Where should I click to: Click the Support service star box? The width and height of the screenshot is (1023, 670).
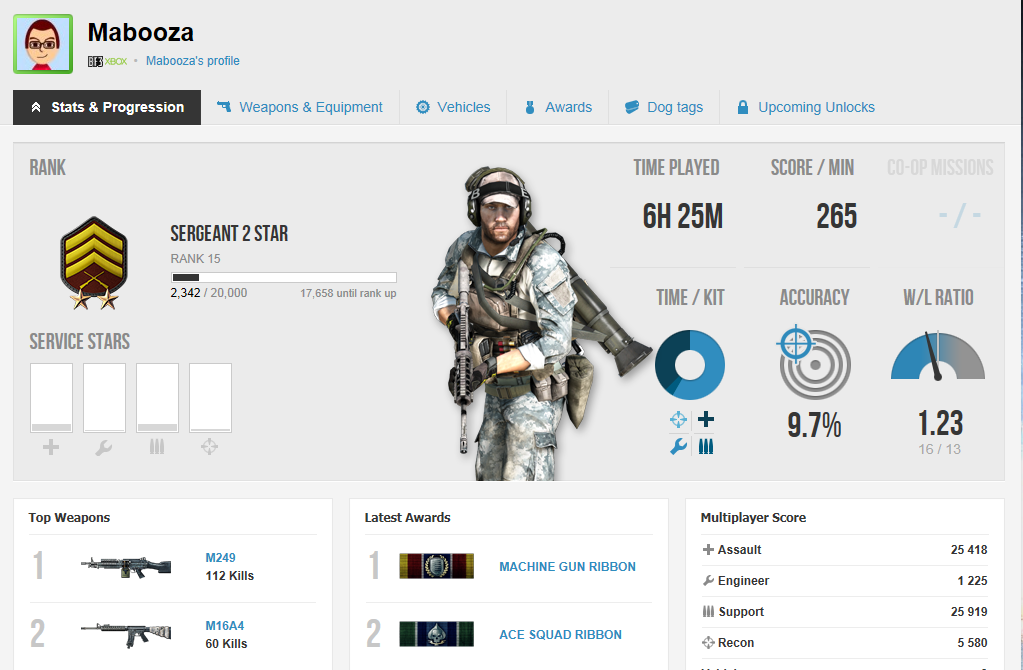pos(157,398)
